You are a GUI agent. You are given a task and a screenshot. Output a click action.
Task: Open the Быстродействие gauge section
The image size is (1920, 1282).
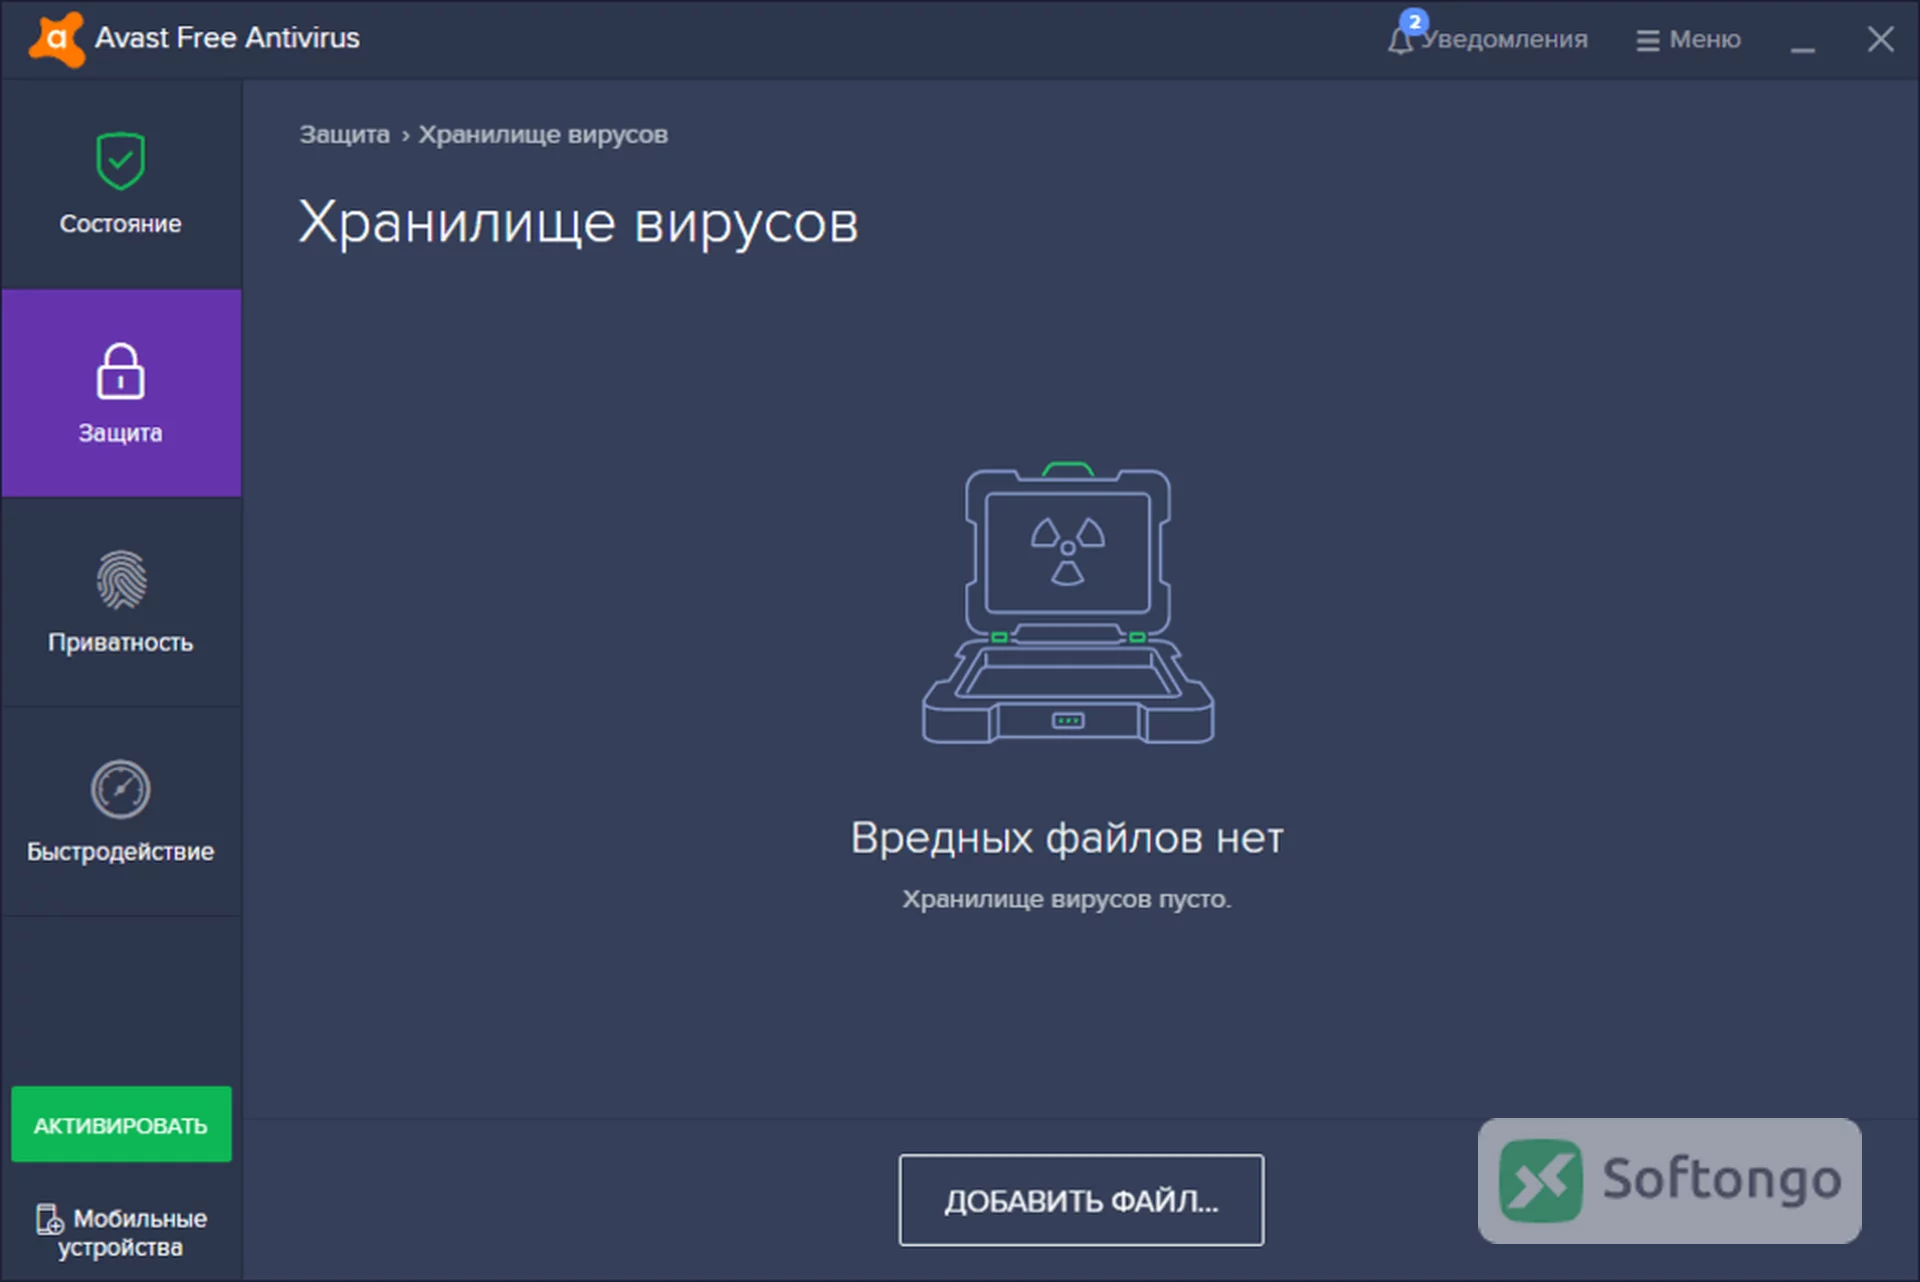121,811
